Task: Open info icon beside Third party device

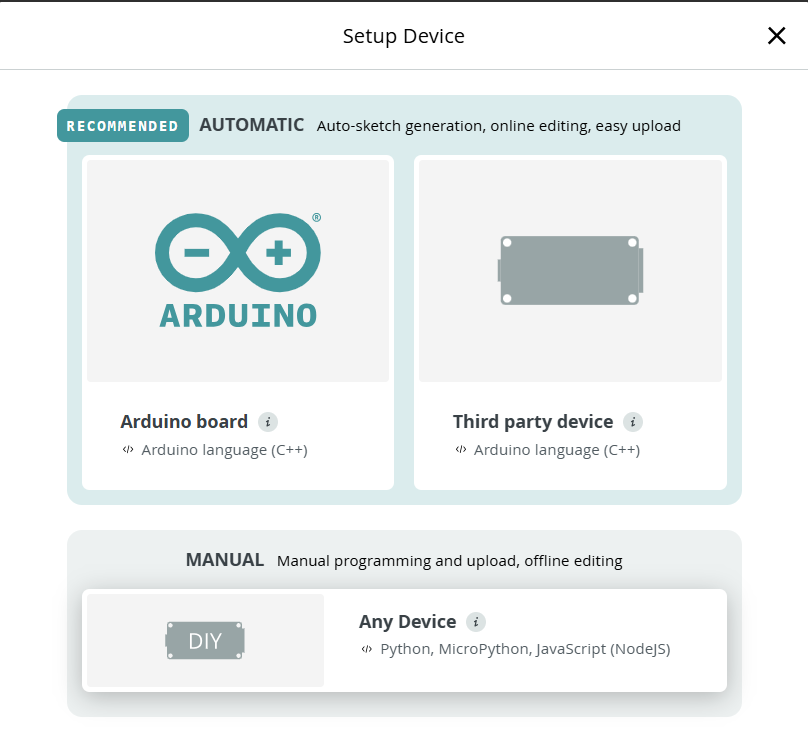Action: [632, 421]
